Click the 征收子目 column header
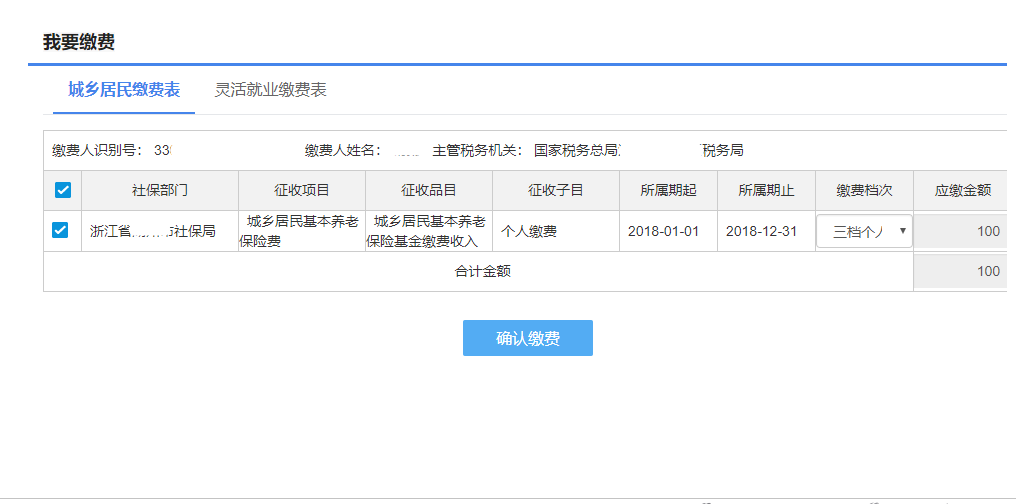1016x504 pixels. (556, 190)
